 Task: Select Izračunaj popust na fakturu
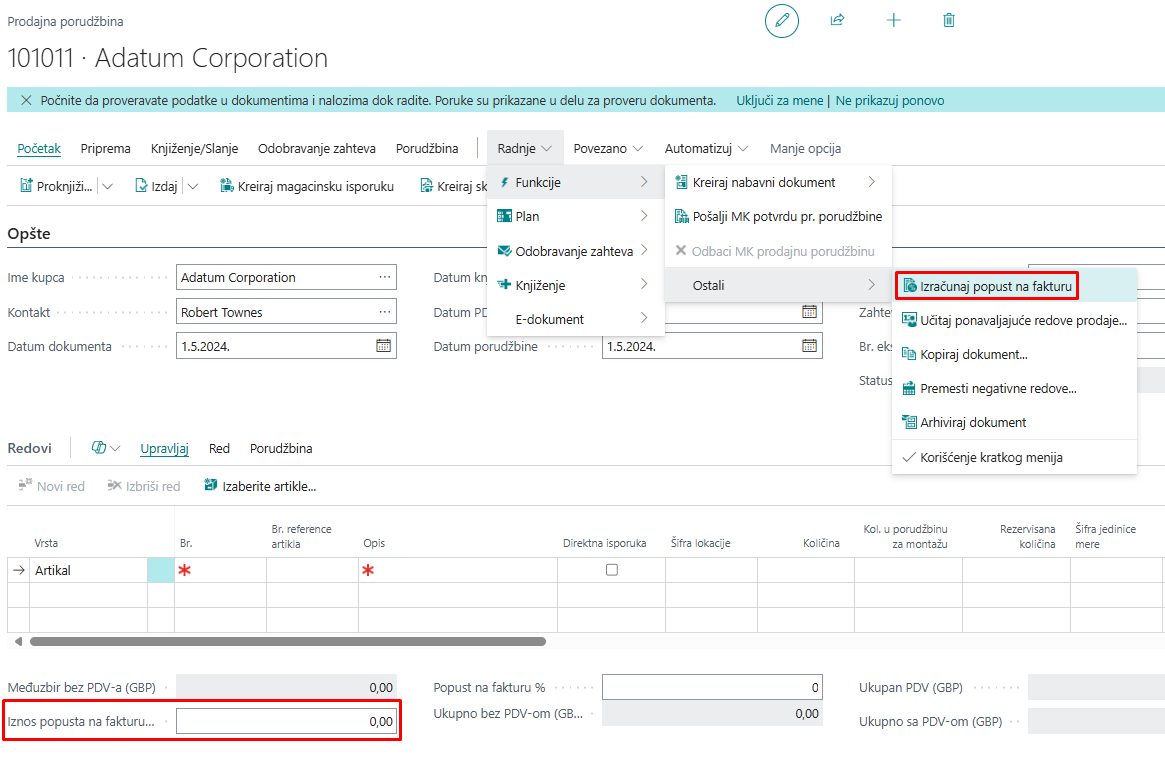[995, 286]
